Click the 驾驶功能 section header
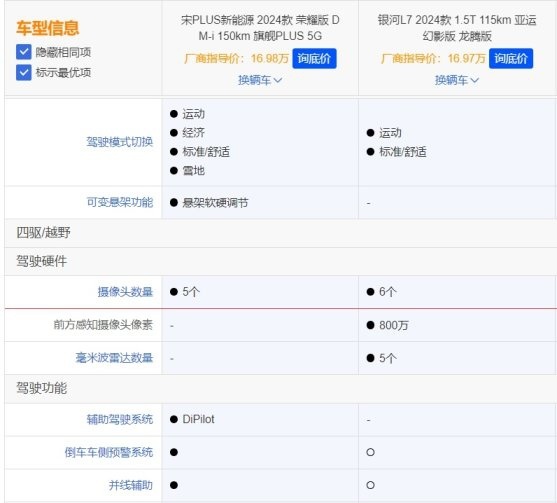 pyautogui.click(x=42, y=388)
